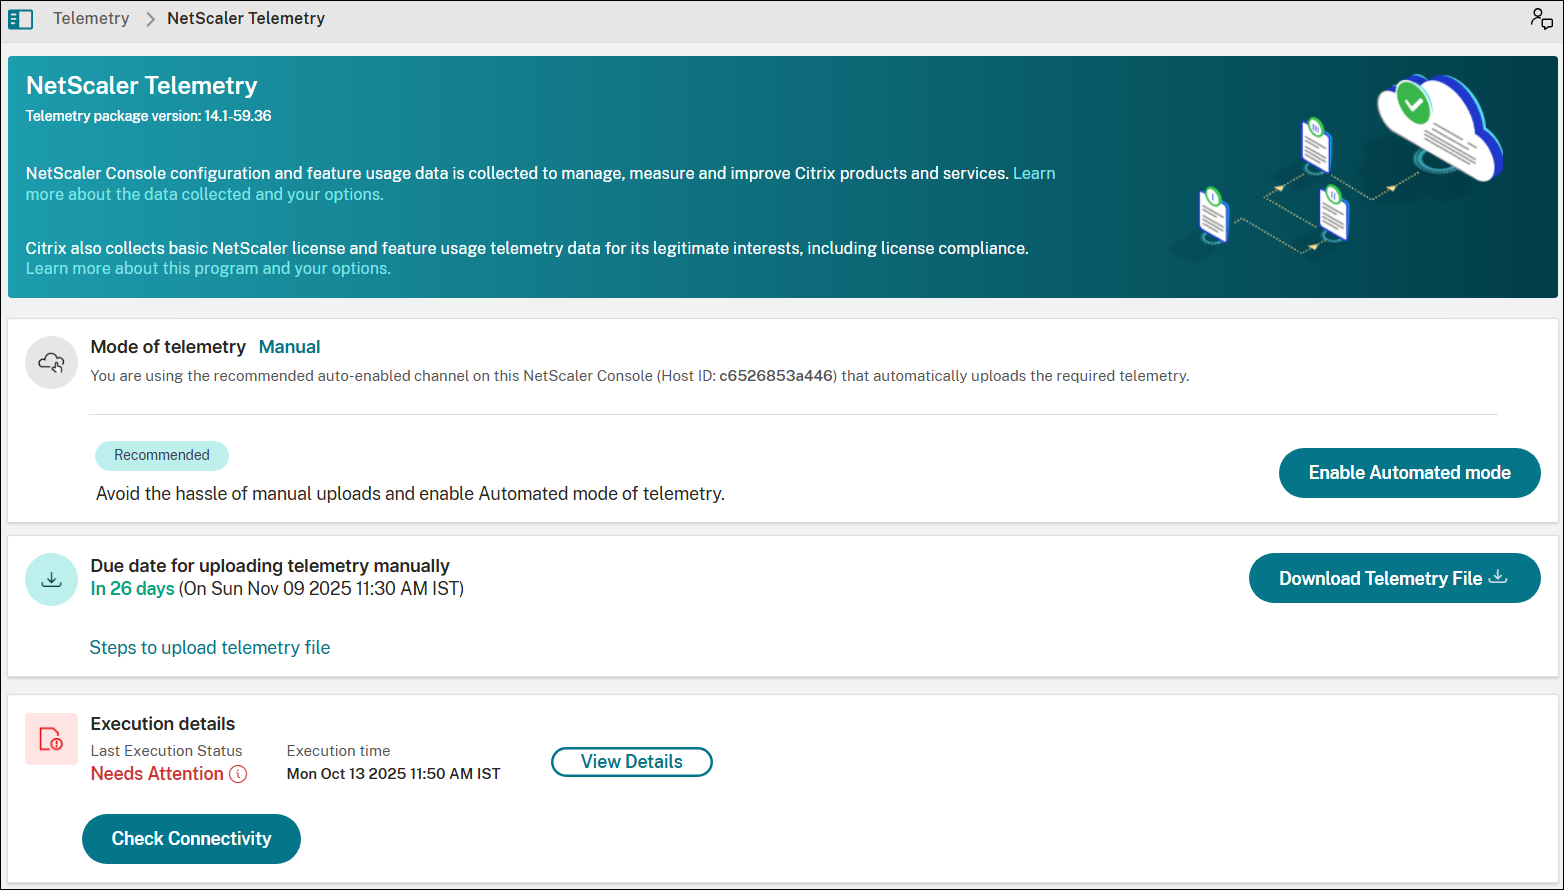Click the red execution details alert icon

point(51,739)
